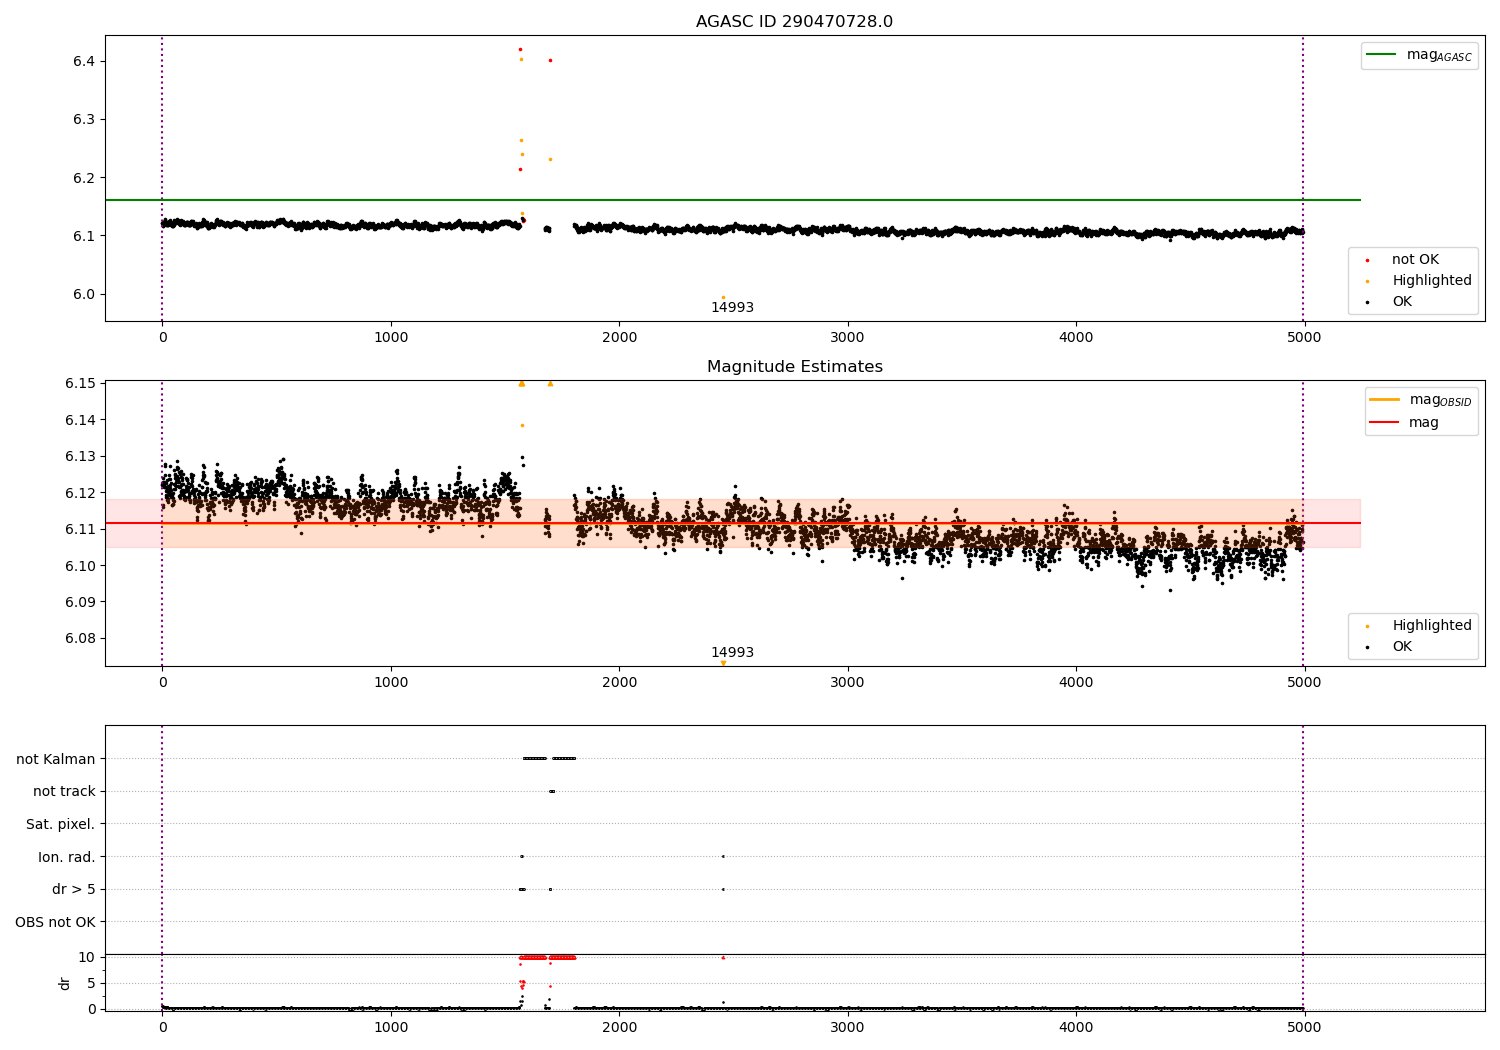Click the 6.08 y-axis tick in middle plot
The height and width of the screenshot is (1050, 1500).
pyautogui.click(x=80, y=639)
